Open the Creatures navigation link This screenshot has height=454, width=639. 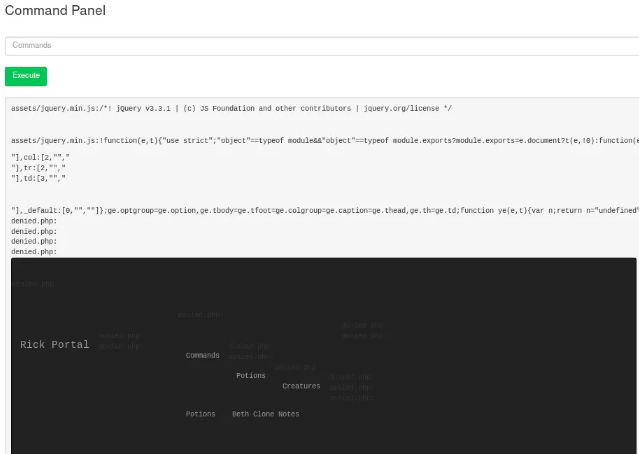click(301, 386)
